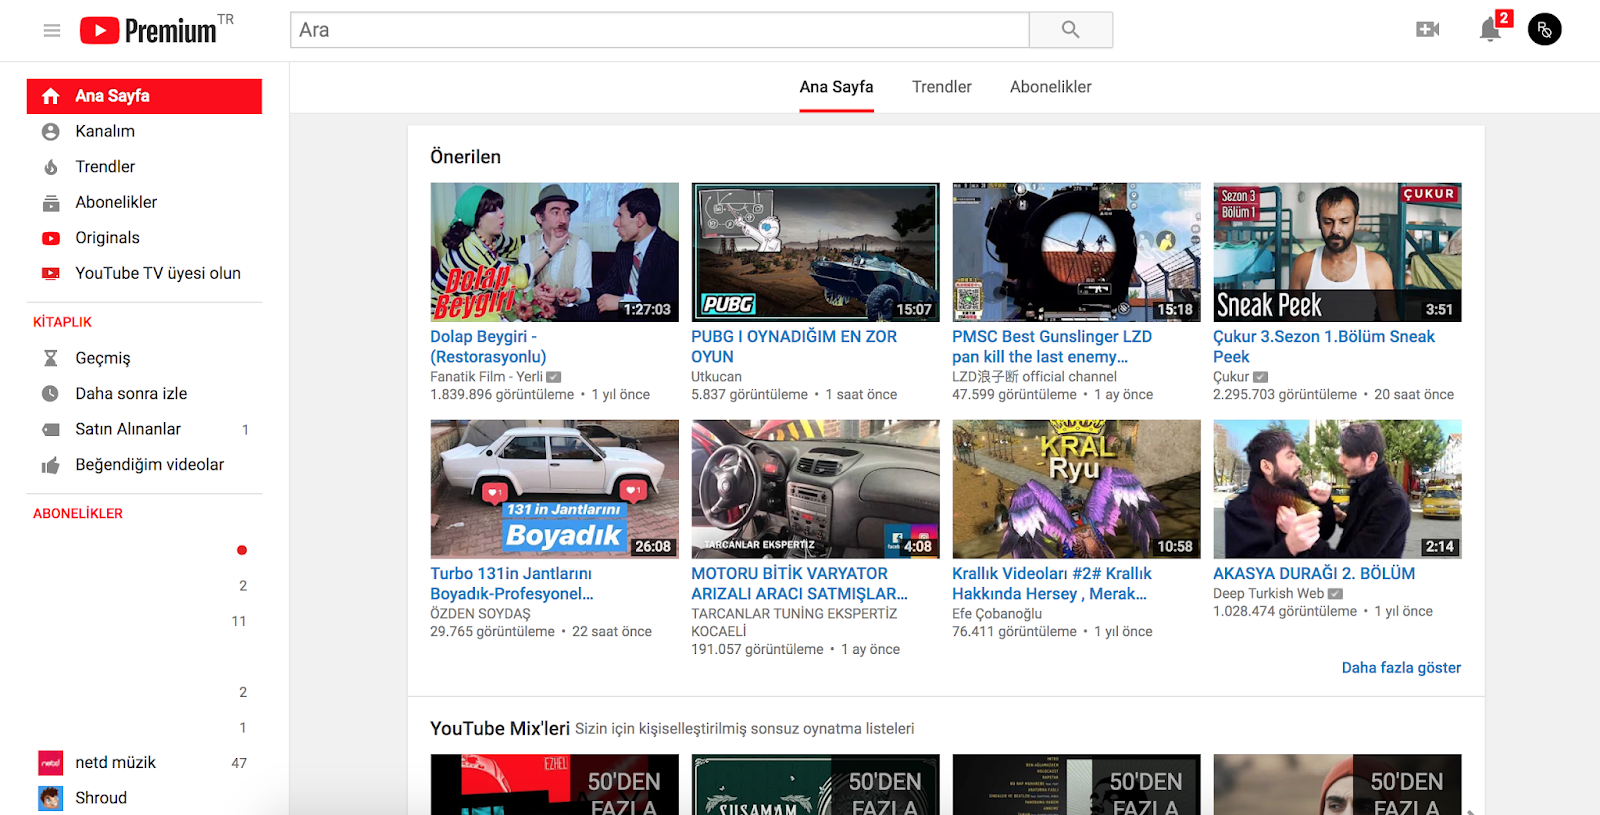The image size is (1600, 815).
Task: Click the KİTAPLIK section header
Action: [62, 322]
